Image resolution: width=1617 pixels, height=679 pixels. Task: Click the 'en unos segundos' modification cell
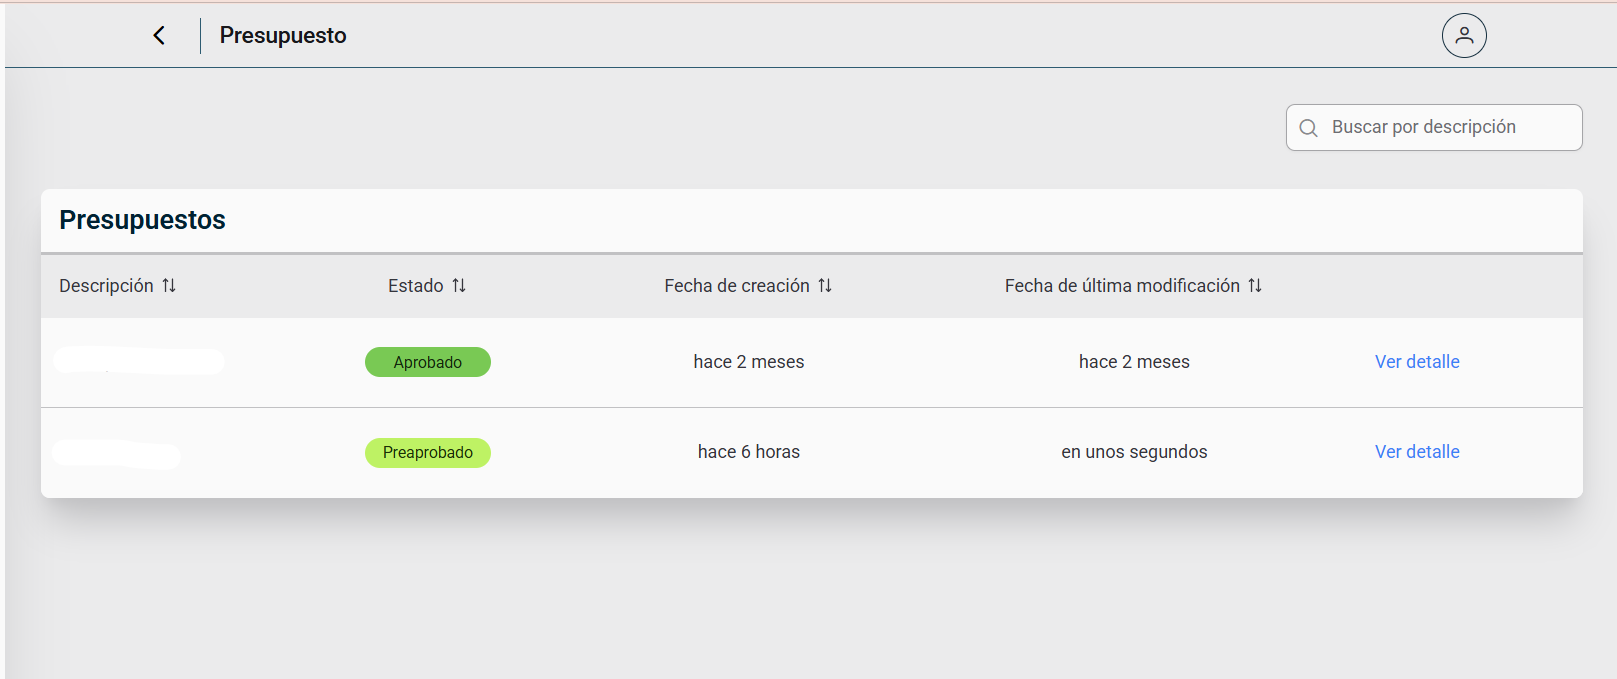click(x=1134, y=452)
